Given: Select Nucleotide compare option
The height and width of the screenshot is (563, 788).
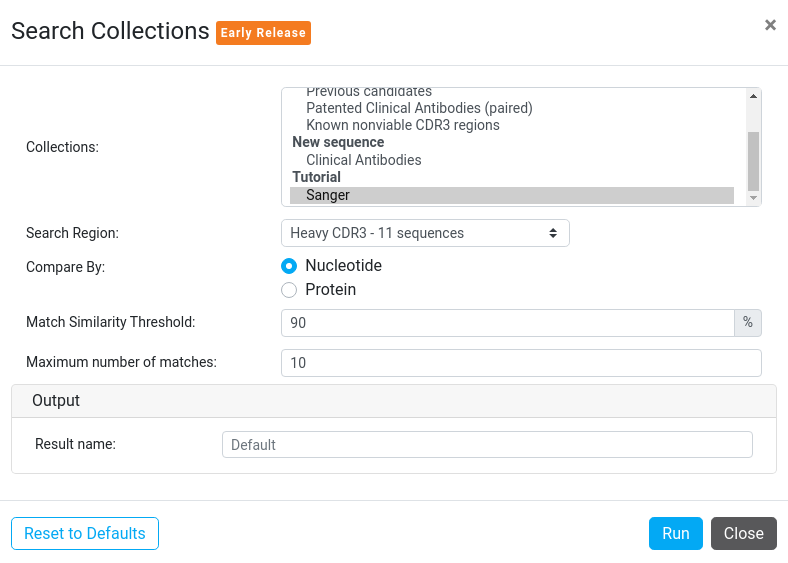Looking at the screenshot, I should pyautogui.click(x=289, y=266).
